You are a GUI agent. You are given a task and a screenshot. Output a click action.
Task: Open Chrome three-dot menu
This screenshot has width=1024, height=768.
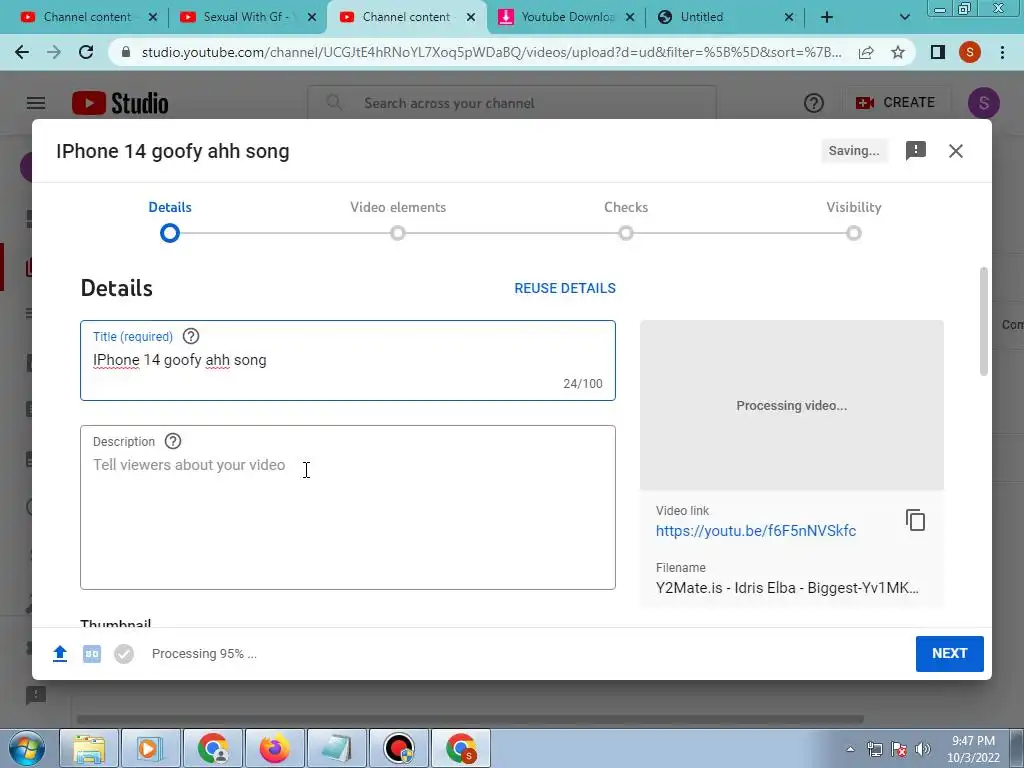point(1002,52)
